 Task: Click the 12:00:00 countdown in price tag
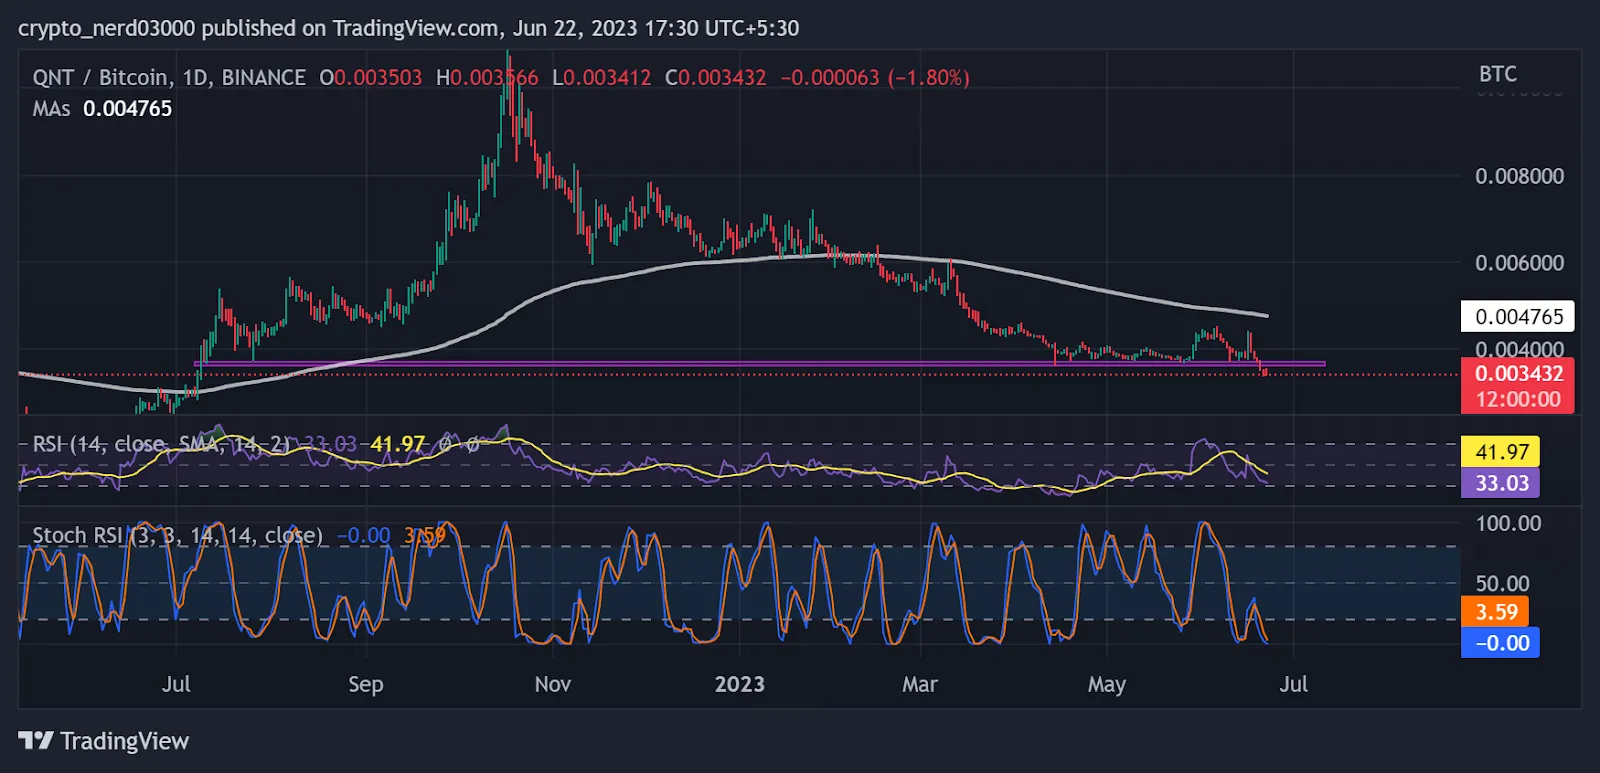point(1518,399)
